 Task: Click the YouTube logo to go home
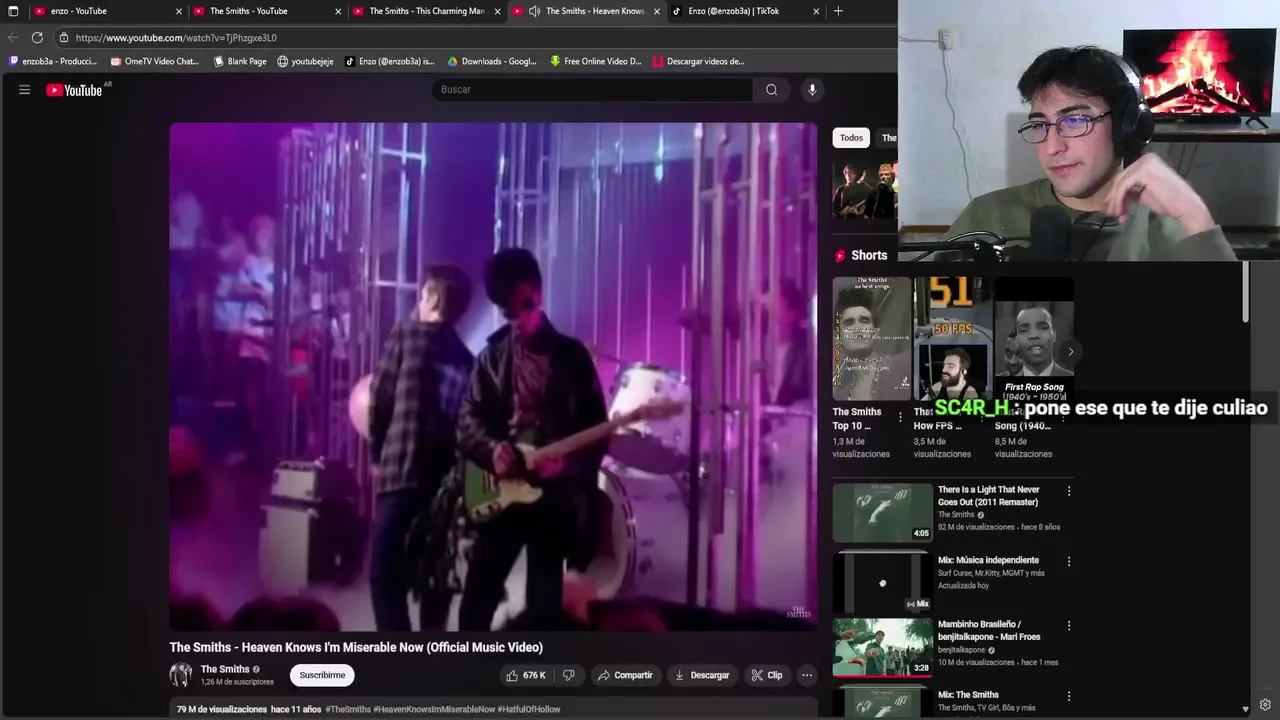74,90
